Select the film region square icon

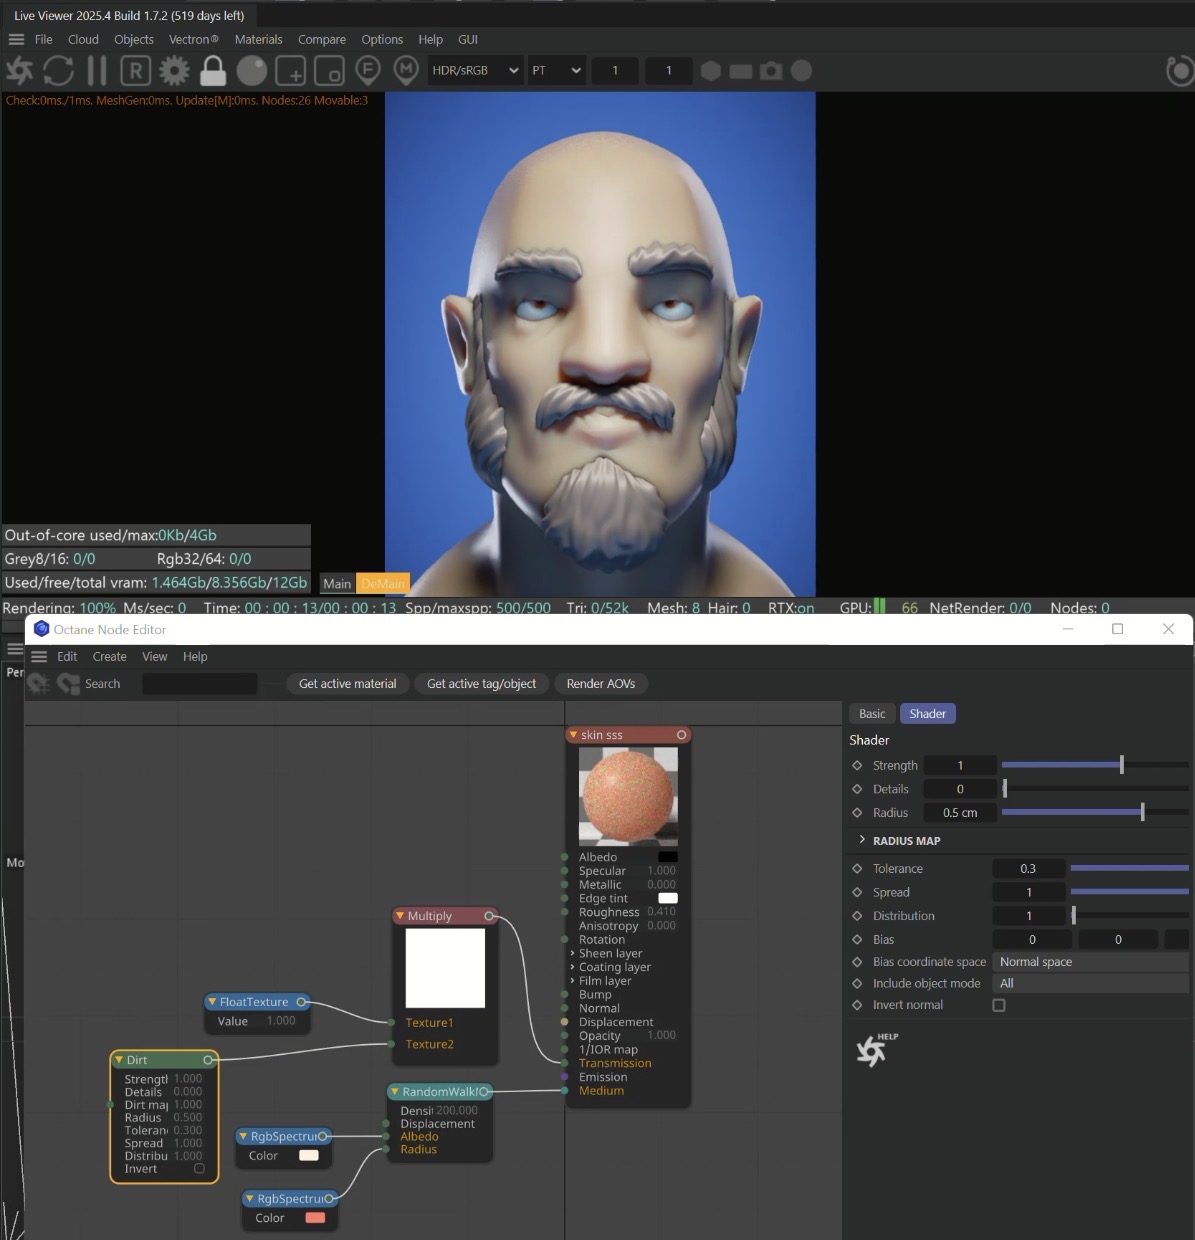point(329,71)
